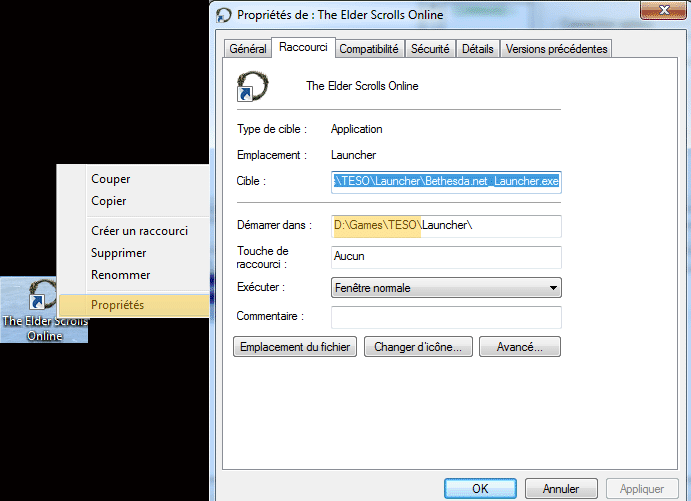Open the Versions précédentes tab
Viewport: 691px width, 501px height.
tap(556, 48)
